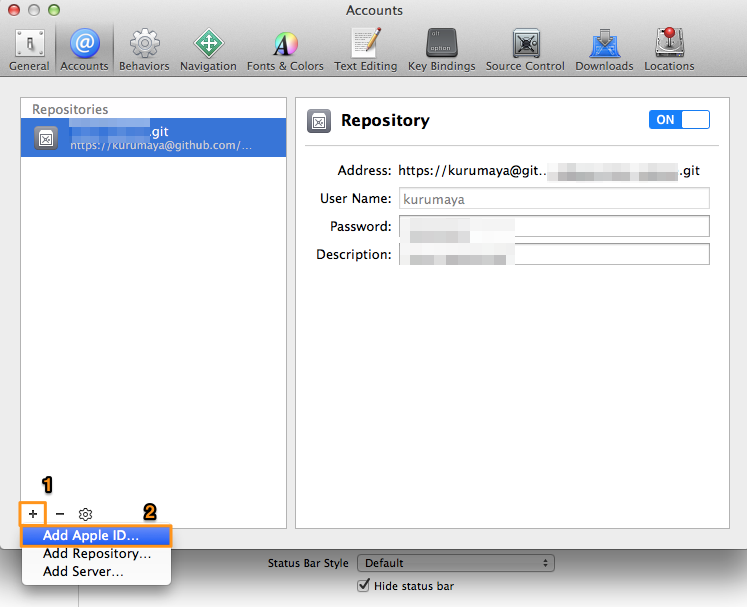
Task: Open the gear action menu below repository list
Action: pyautogui.click(x=86, y=514)
